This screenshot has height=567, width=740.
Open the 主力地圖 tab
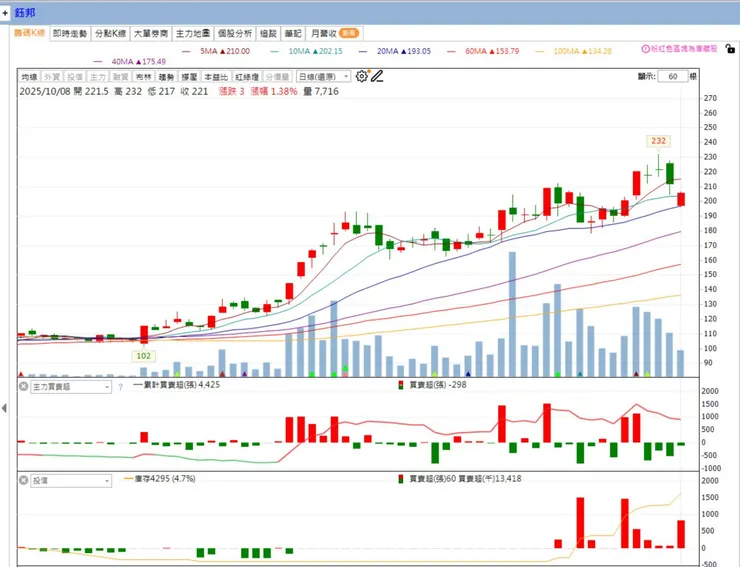point(193,34)
